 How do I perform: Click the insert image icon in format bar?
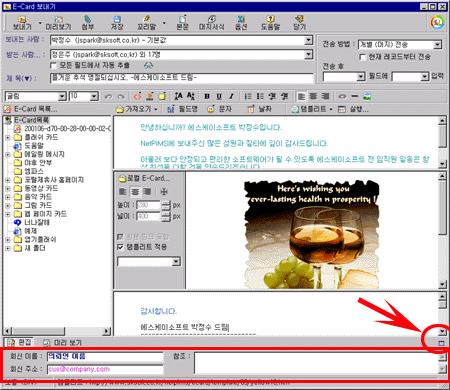click(x=367, y=96)
